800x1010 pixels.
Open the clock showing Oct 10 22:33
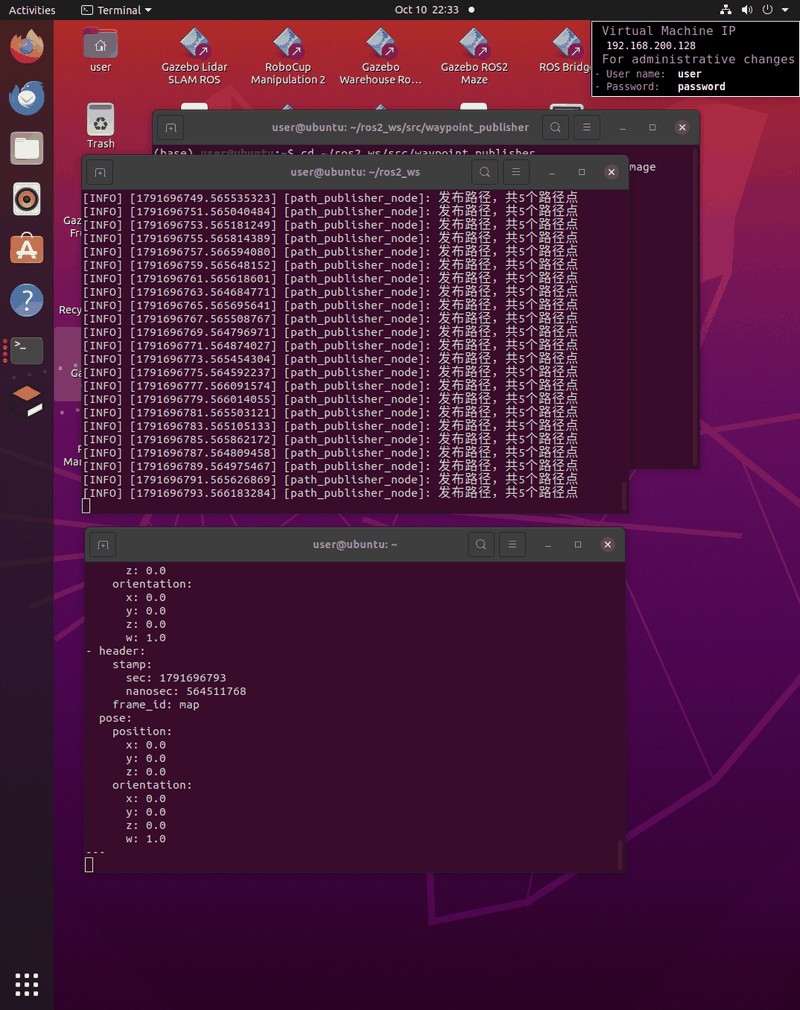[x=427, y=10]
